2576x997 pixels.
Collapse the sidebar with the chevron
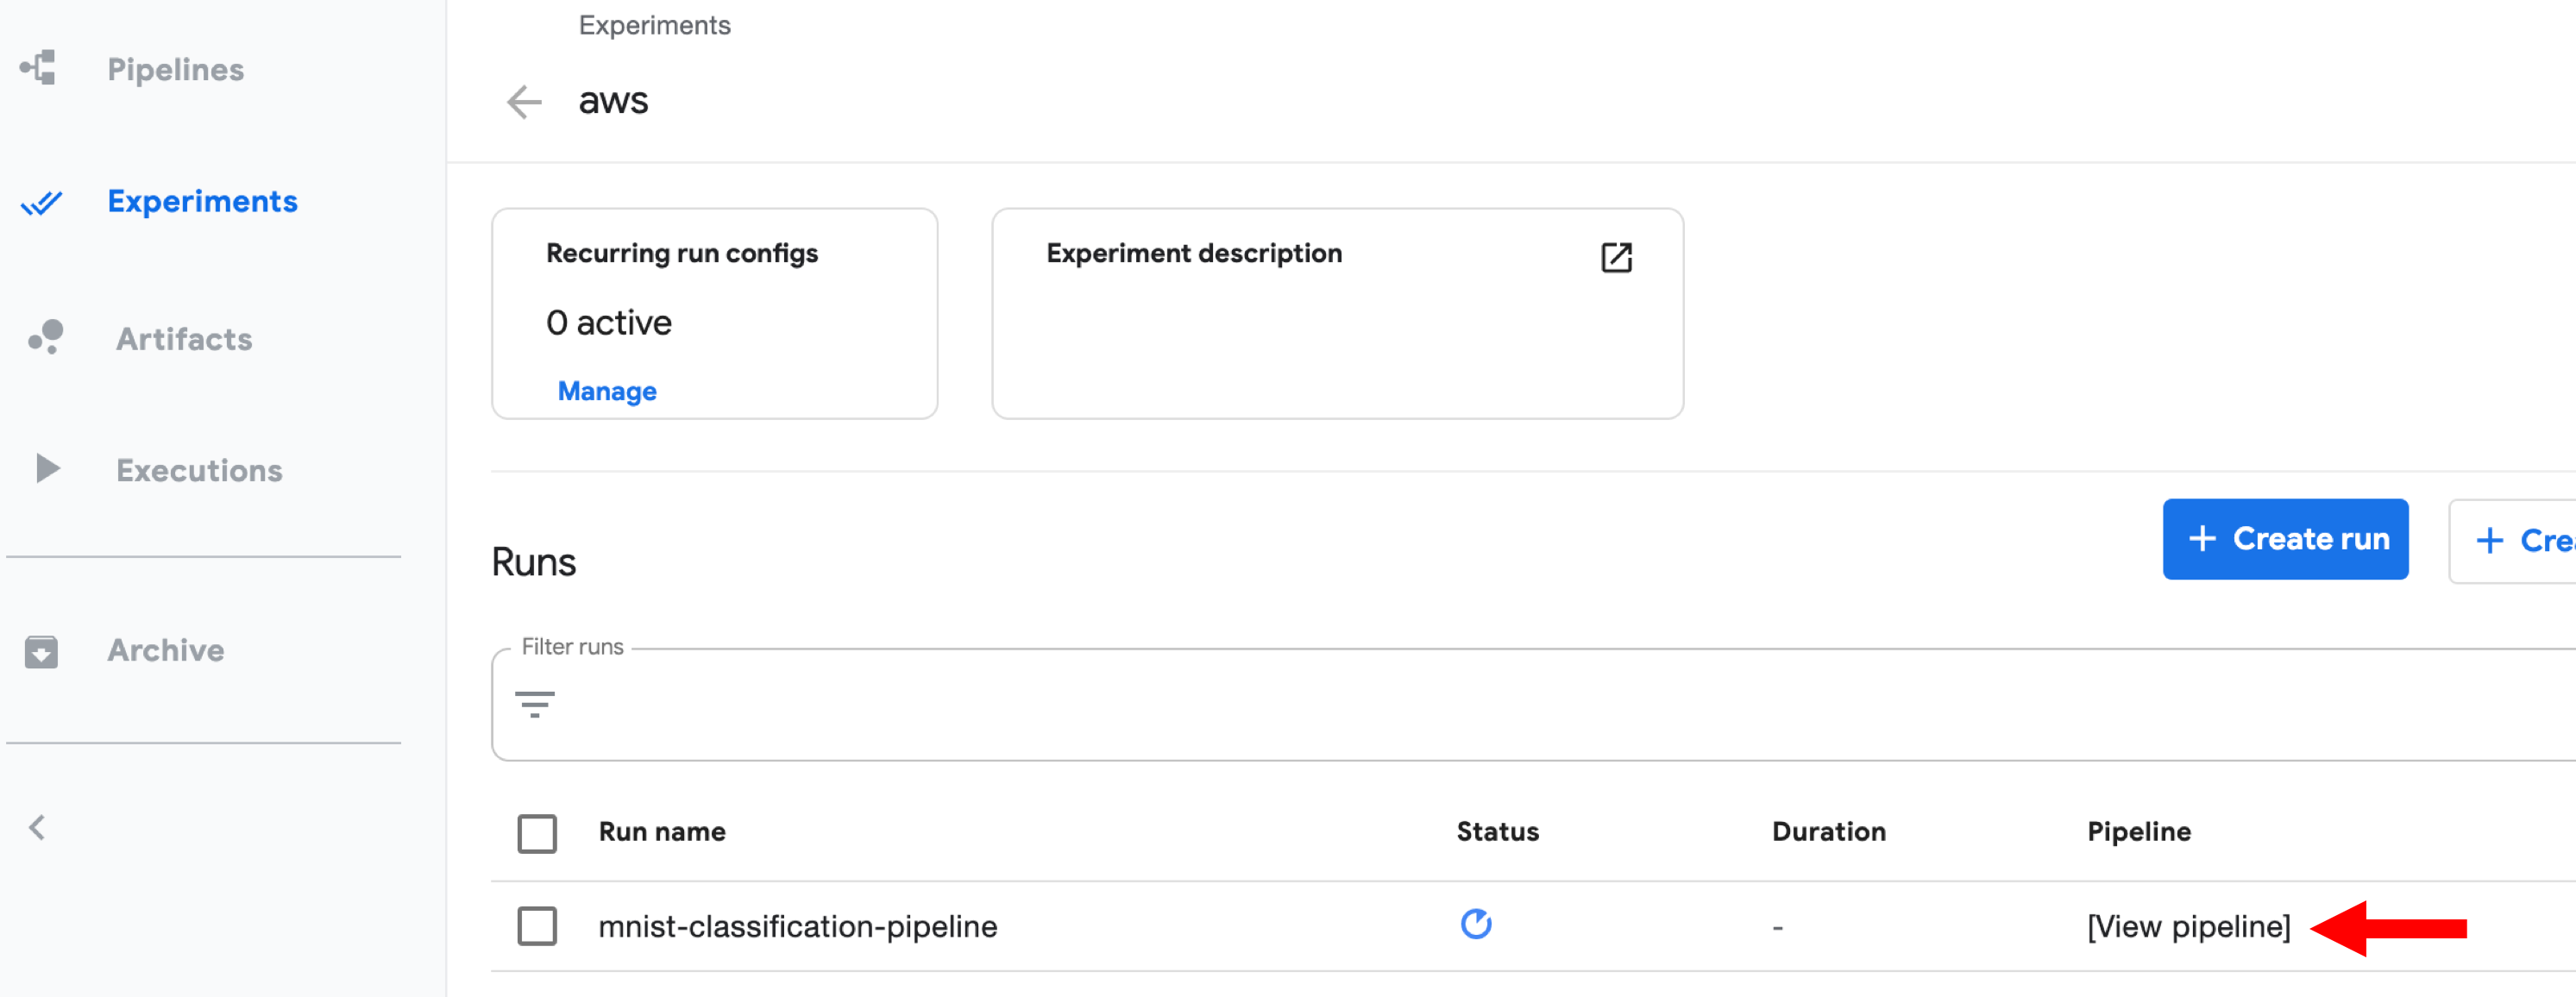(37, 827)
